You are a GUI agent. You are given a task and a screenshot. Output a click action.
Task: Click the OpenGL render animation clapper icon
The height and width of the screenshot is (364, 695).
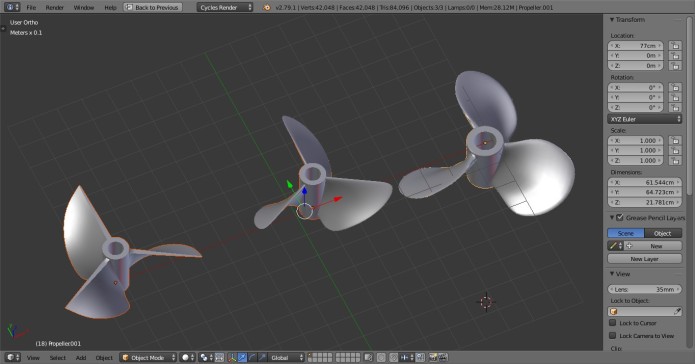[443, 357]
